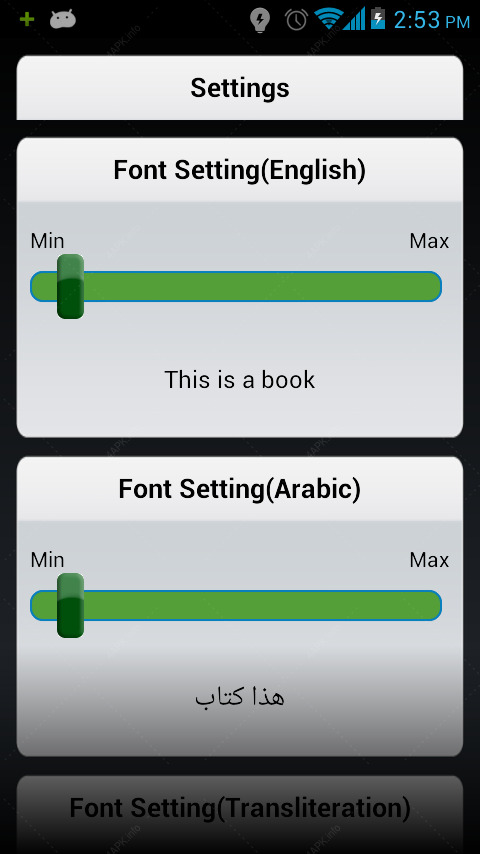Tap the Max label under Font Setting(English)
This screenshot has height=854, width=480.
click(x=429, y=241)
